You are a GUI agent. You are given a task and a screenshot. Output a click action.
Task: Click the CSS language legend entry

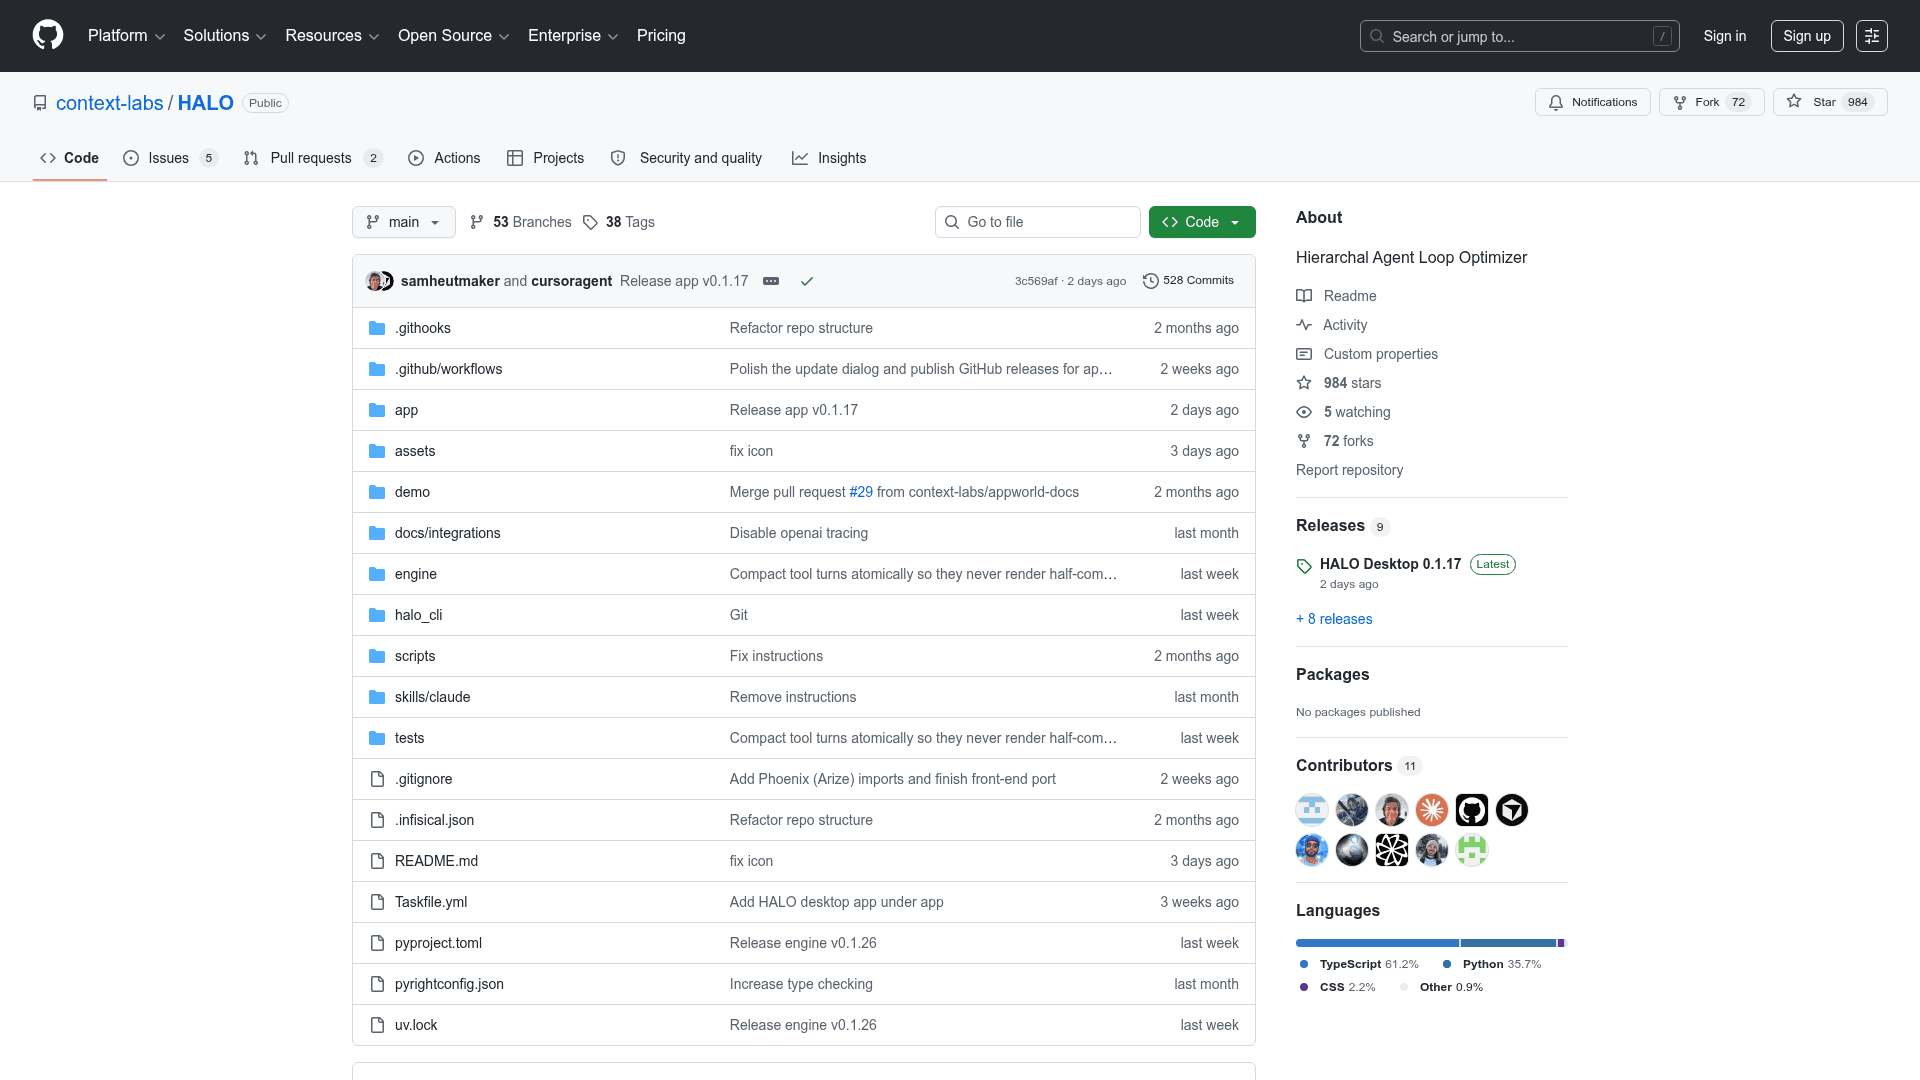1338,987
